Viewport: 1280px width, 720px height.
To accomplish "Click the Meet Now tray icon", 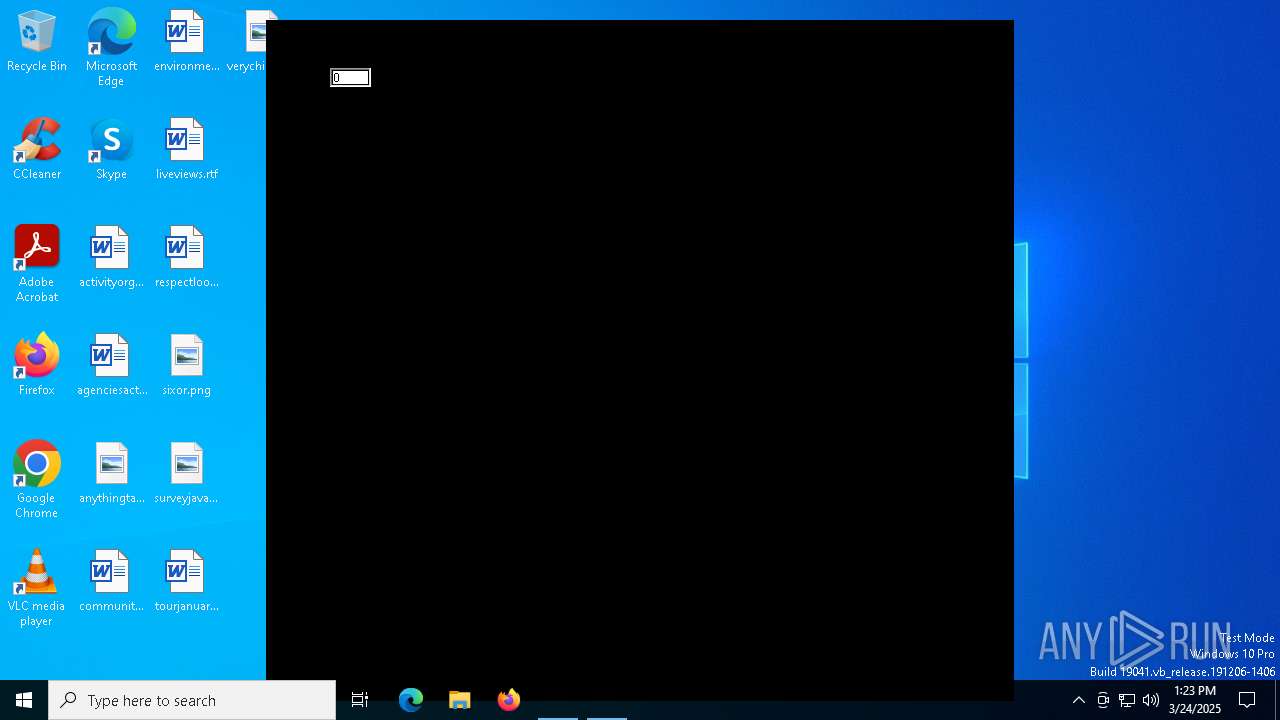I will coord(1103,700).
